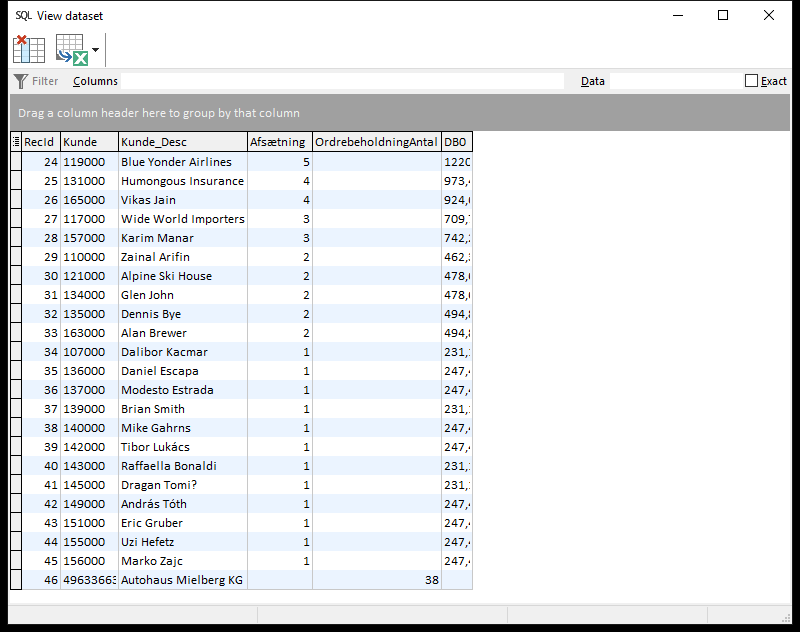Select the Alpine Ski House cell
The image size is (800, 632).
183,276
